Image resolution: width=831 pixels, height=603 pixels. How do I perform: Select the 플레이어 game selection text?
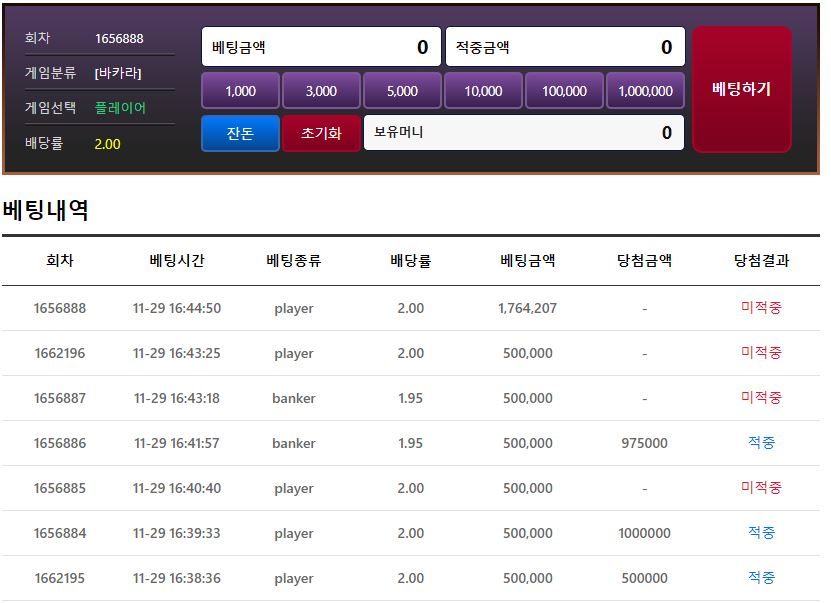click(x=120, y=108)
